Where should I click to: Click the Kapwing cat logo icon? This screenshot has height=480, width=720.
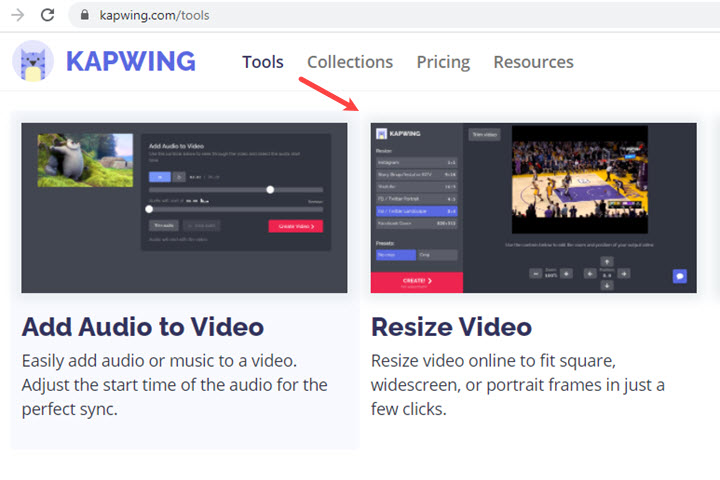coord(33,61)
